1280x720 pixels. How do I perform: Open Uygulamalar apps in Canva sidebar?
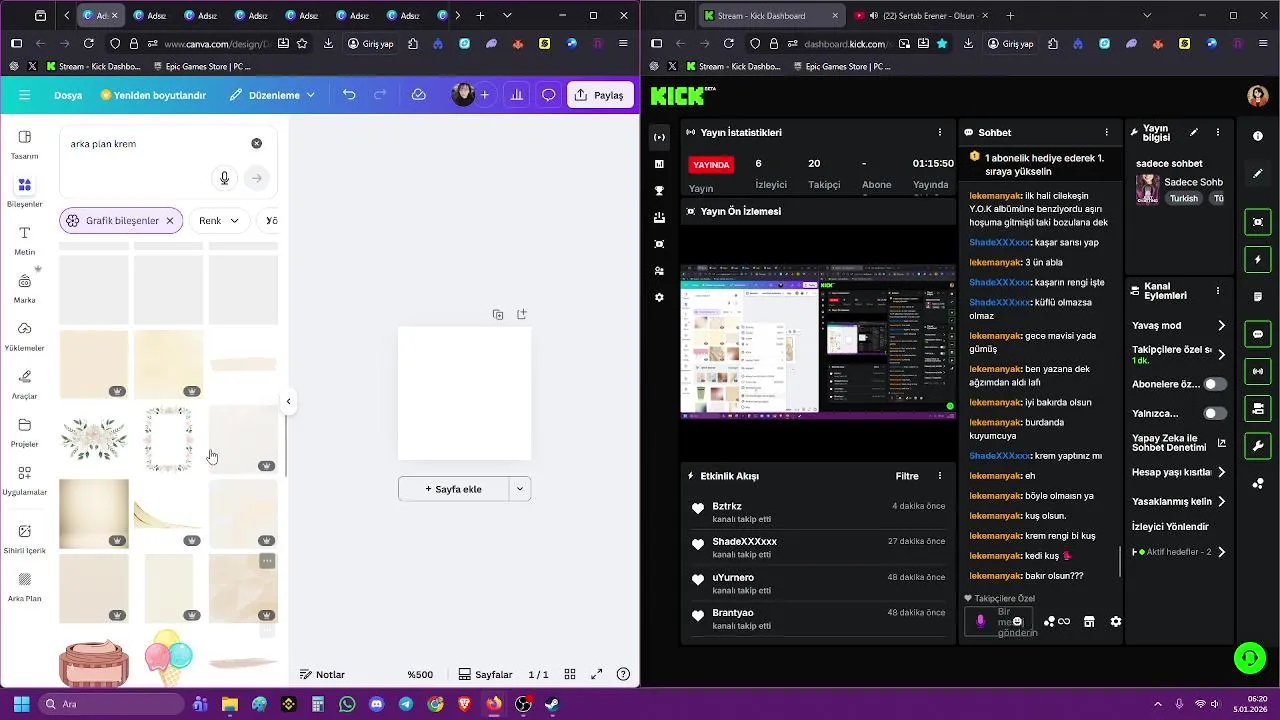[x=25, y=480]
